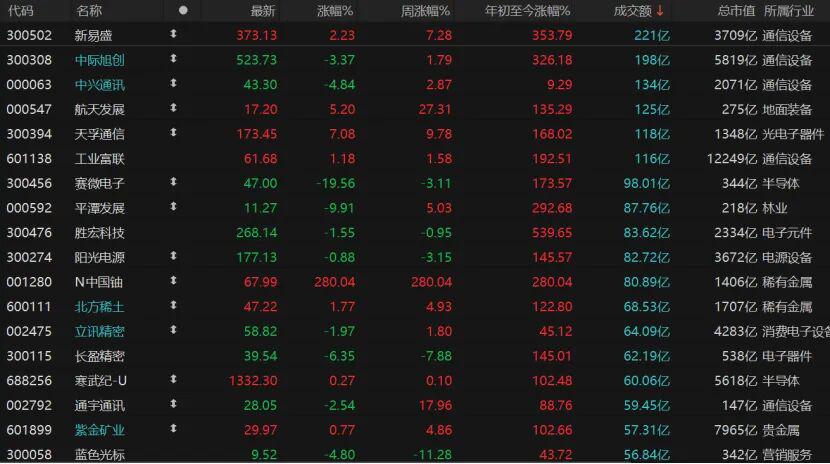Click the 所属行业 column header
This screenshot has height=464, width=830.
pos(796,10)
